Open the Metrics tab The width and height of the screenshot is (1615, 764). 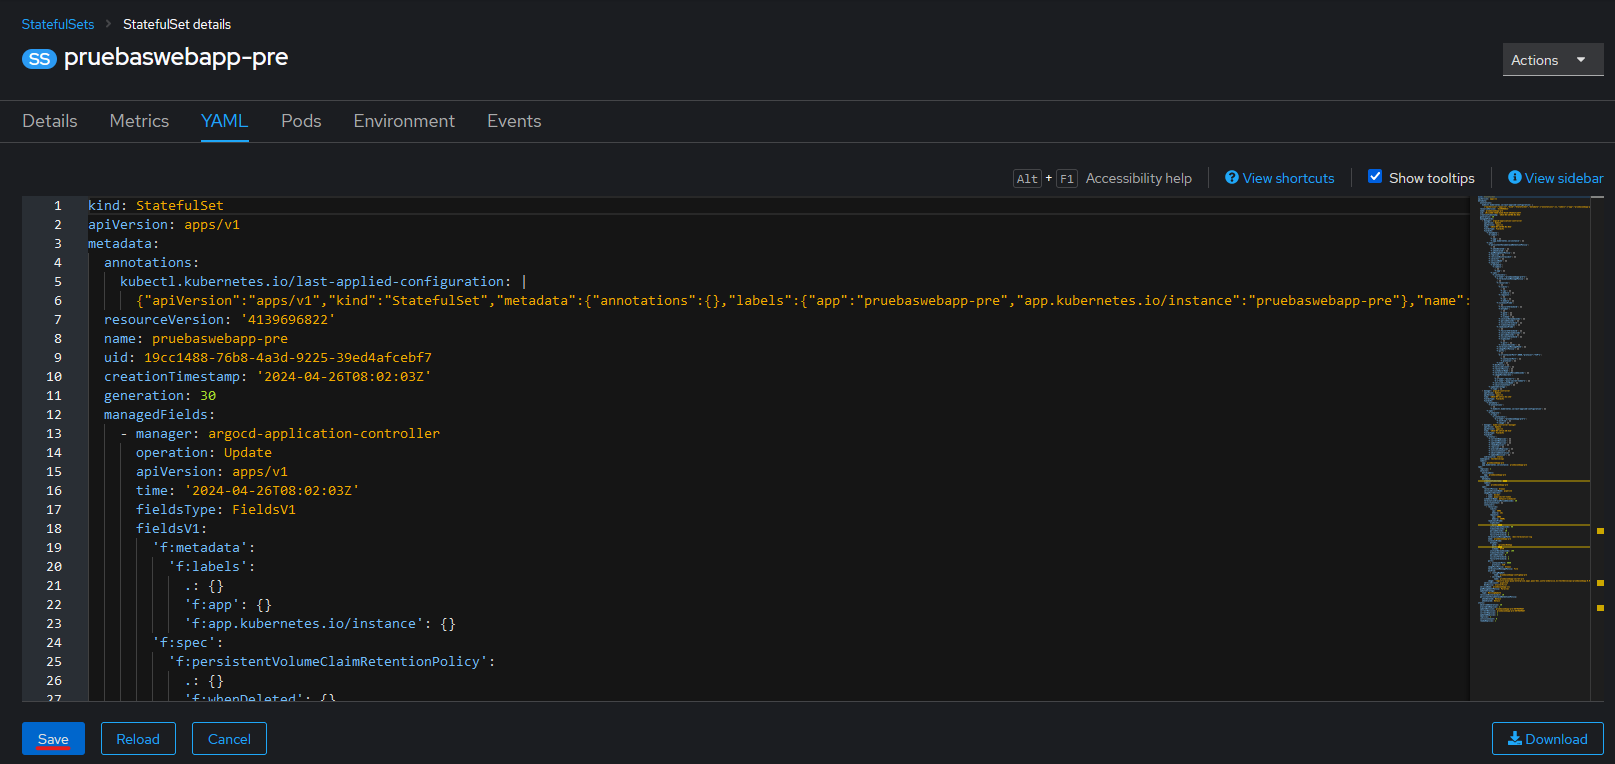click(x=139, y=121)
